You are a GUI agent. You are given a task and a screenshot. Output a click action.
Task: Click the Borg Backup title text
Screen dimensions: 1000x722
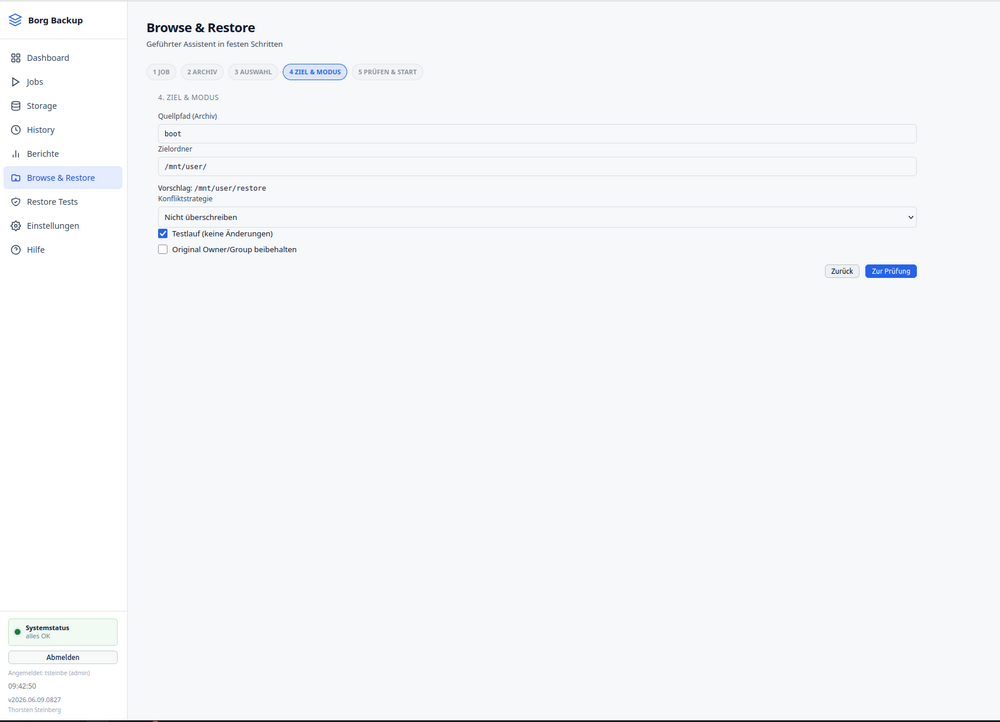[x=55, y=20]
